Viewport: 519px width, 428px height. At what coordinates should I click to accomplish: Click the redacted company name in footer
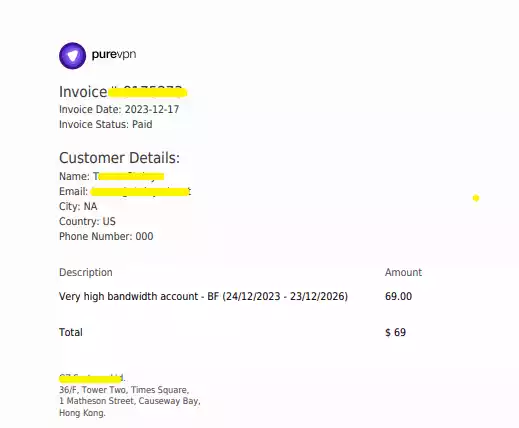92,378
